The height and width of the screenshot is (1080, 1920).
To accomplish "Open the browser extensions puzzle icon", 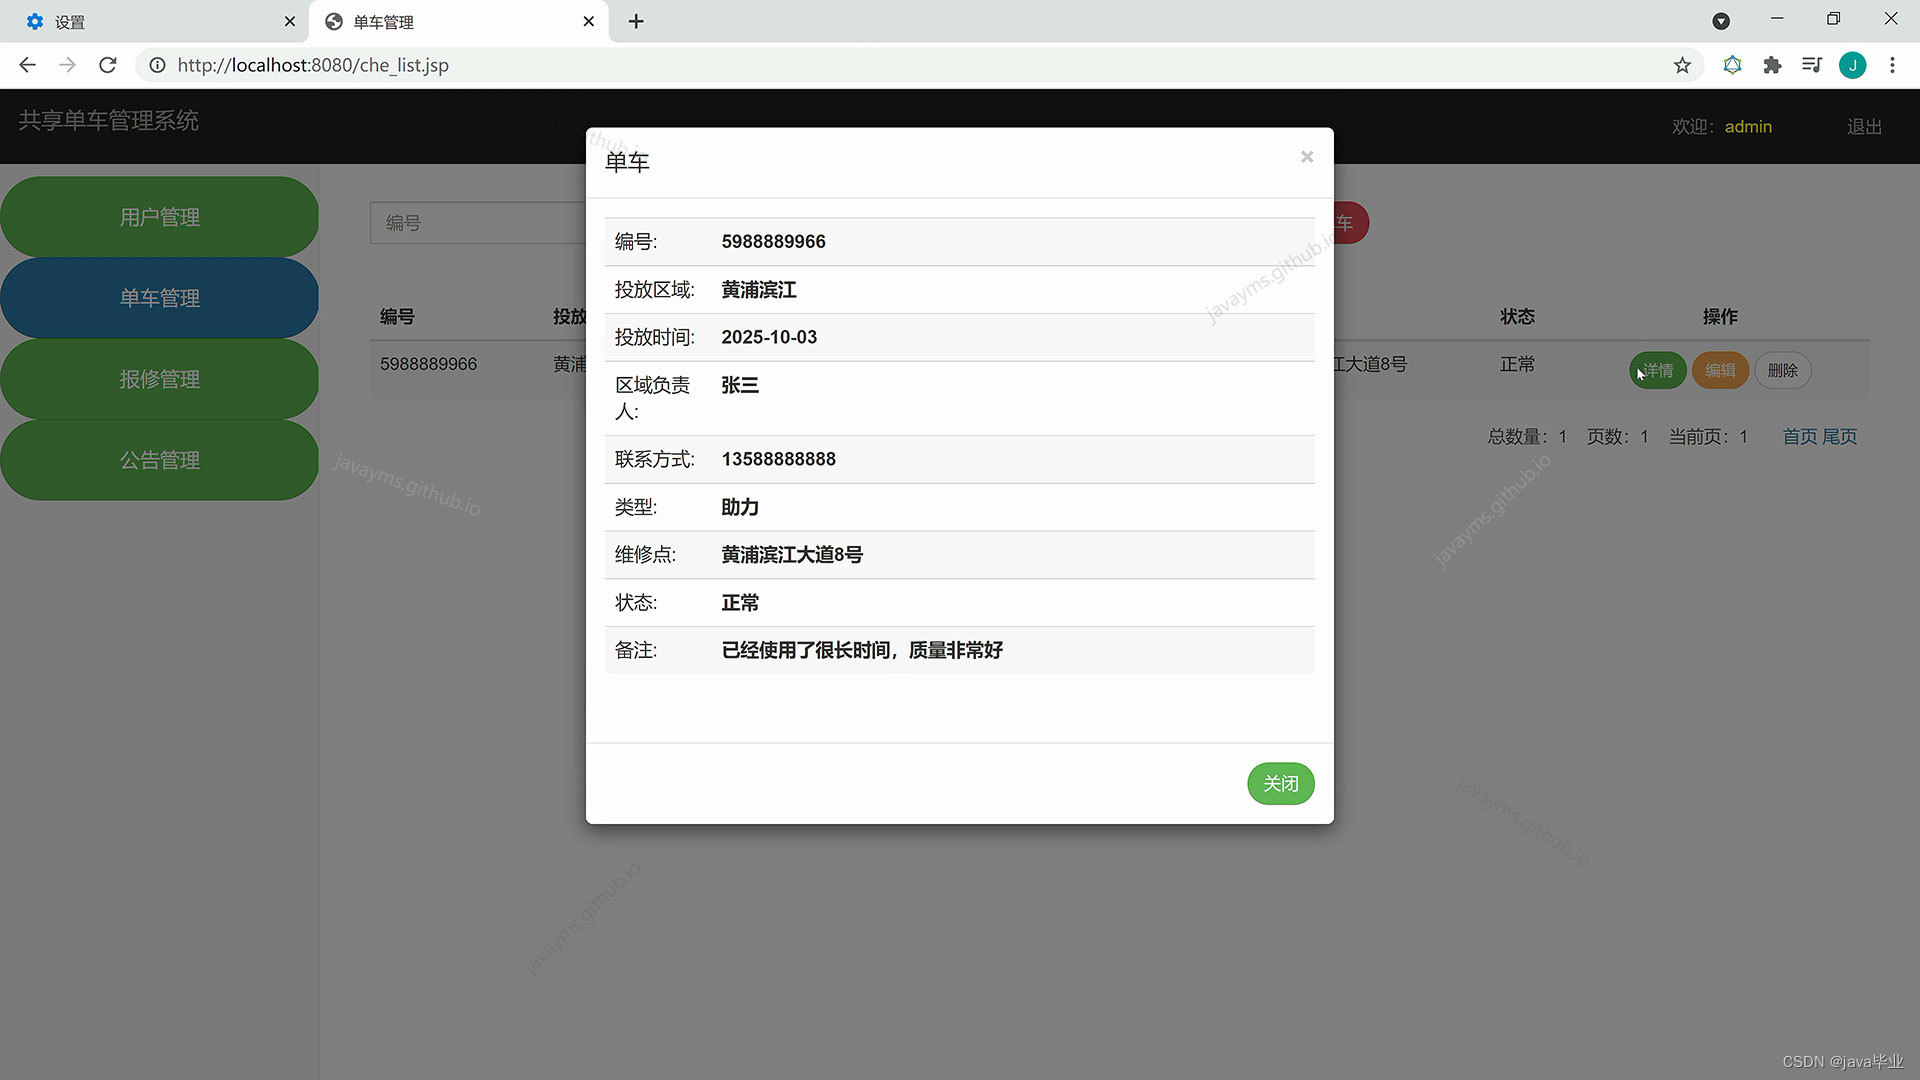I will click(x=1772, y=65).
